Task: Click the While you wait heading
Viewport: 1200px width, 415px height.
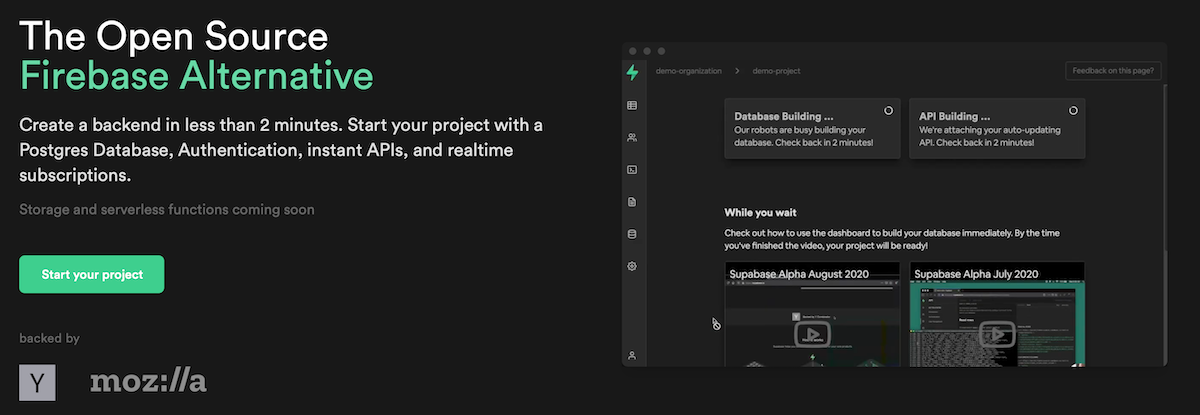Action: click(x=760, y=212)
